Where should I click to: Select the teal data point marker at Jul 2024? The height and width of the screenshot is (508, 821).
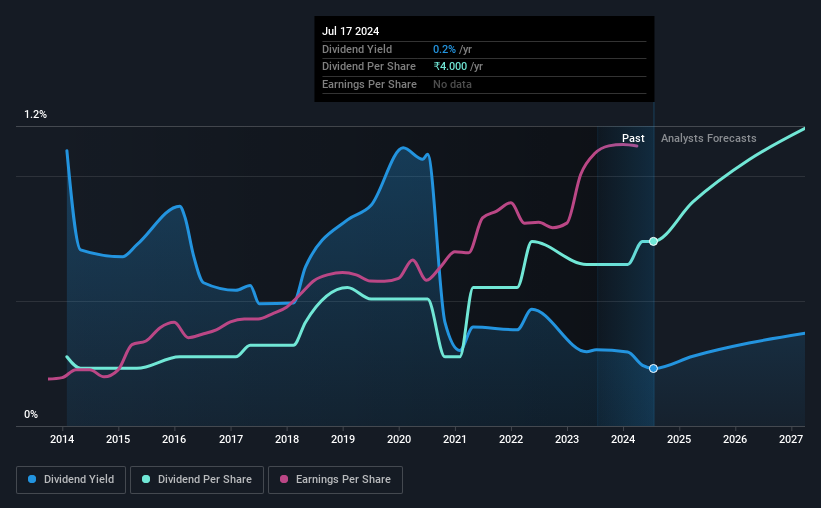click(x=653, y=241)
